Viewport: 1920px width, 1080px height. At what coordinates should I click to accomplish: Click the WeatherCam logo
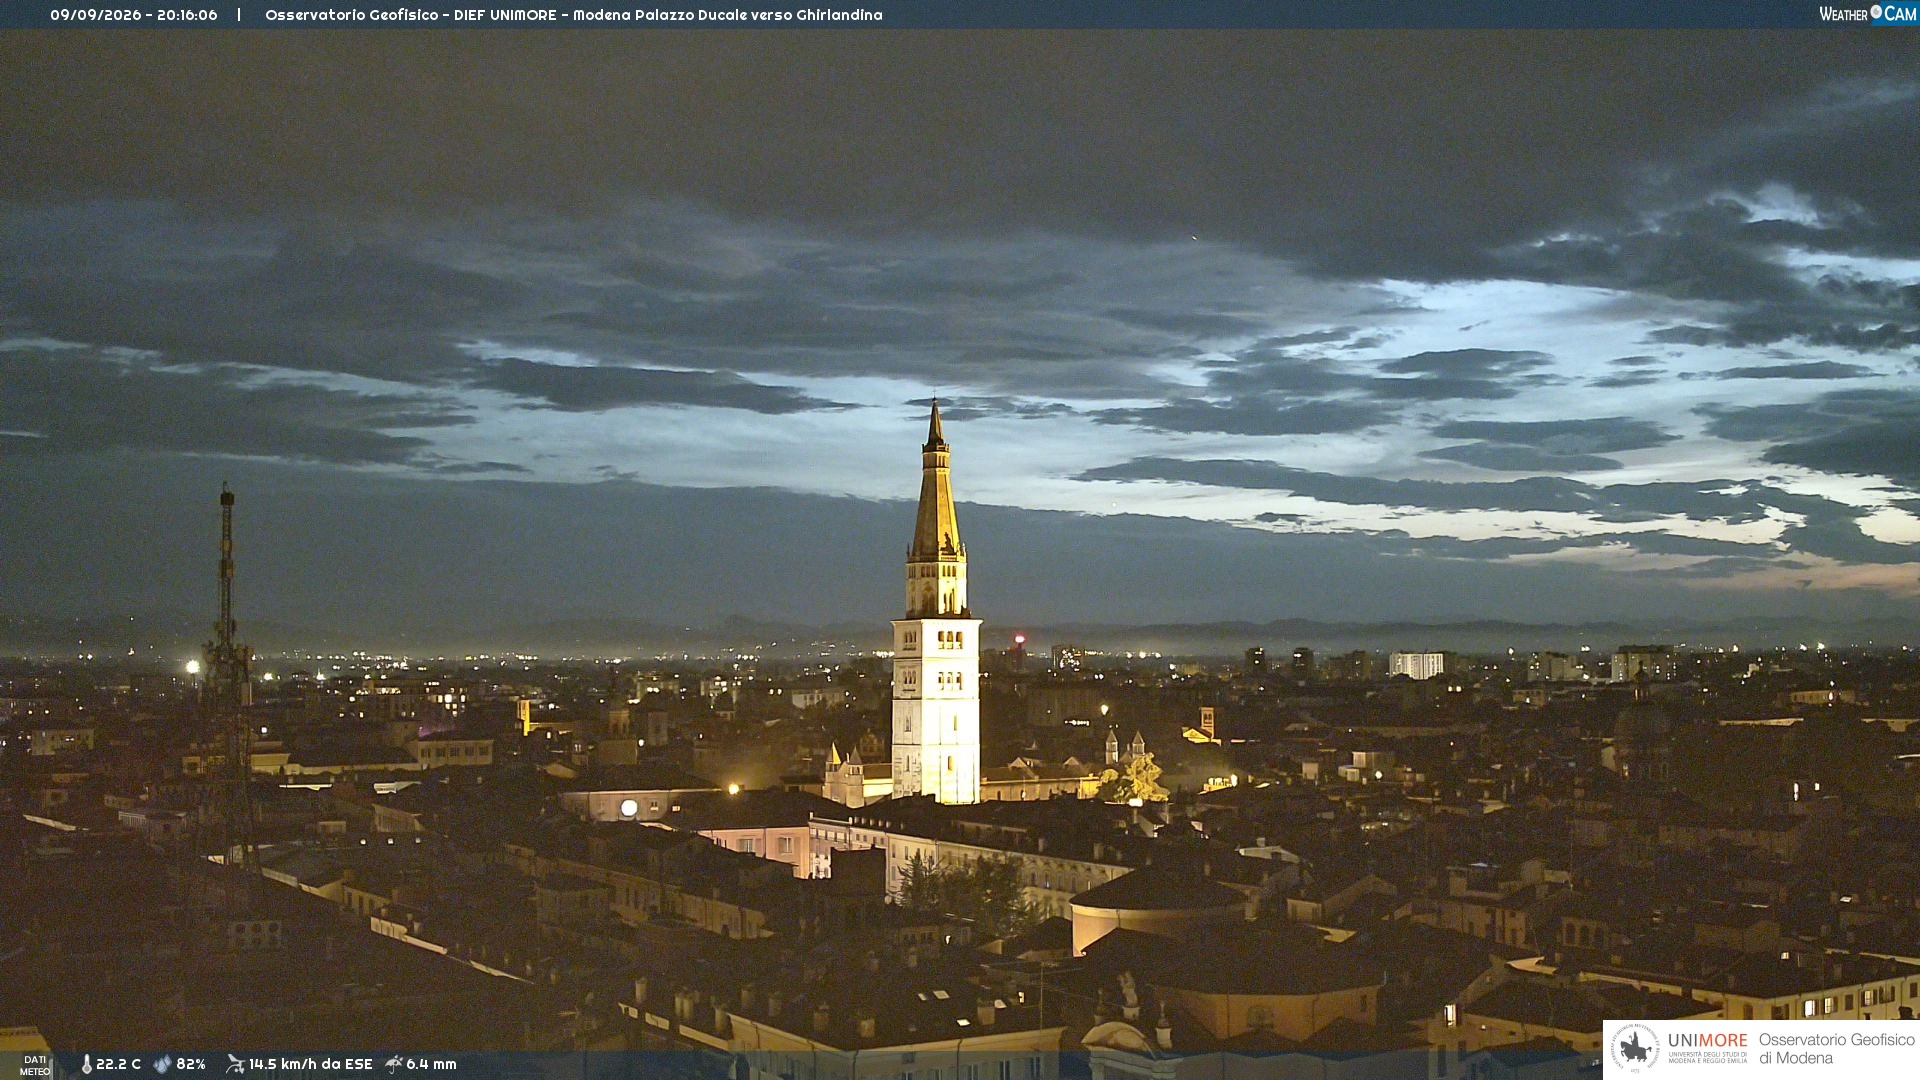coord(1867,14)
